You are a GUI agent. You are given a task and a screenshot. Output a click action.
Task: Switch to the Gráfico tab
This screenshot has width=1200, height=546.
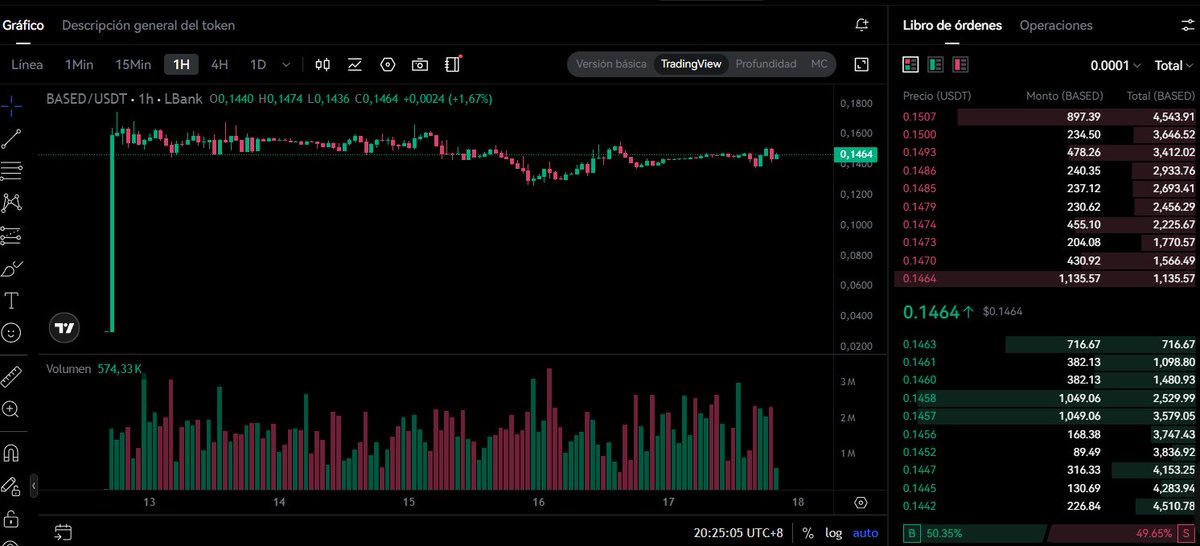(22, 25)
